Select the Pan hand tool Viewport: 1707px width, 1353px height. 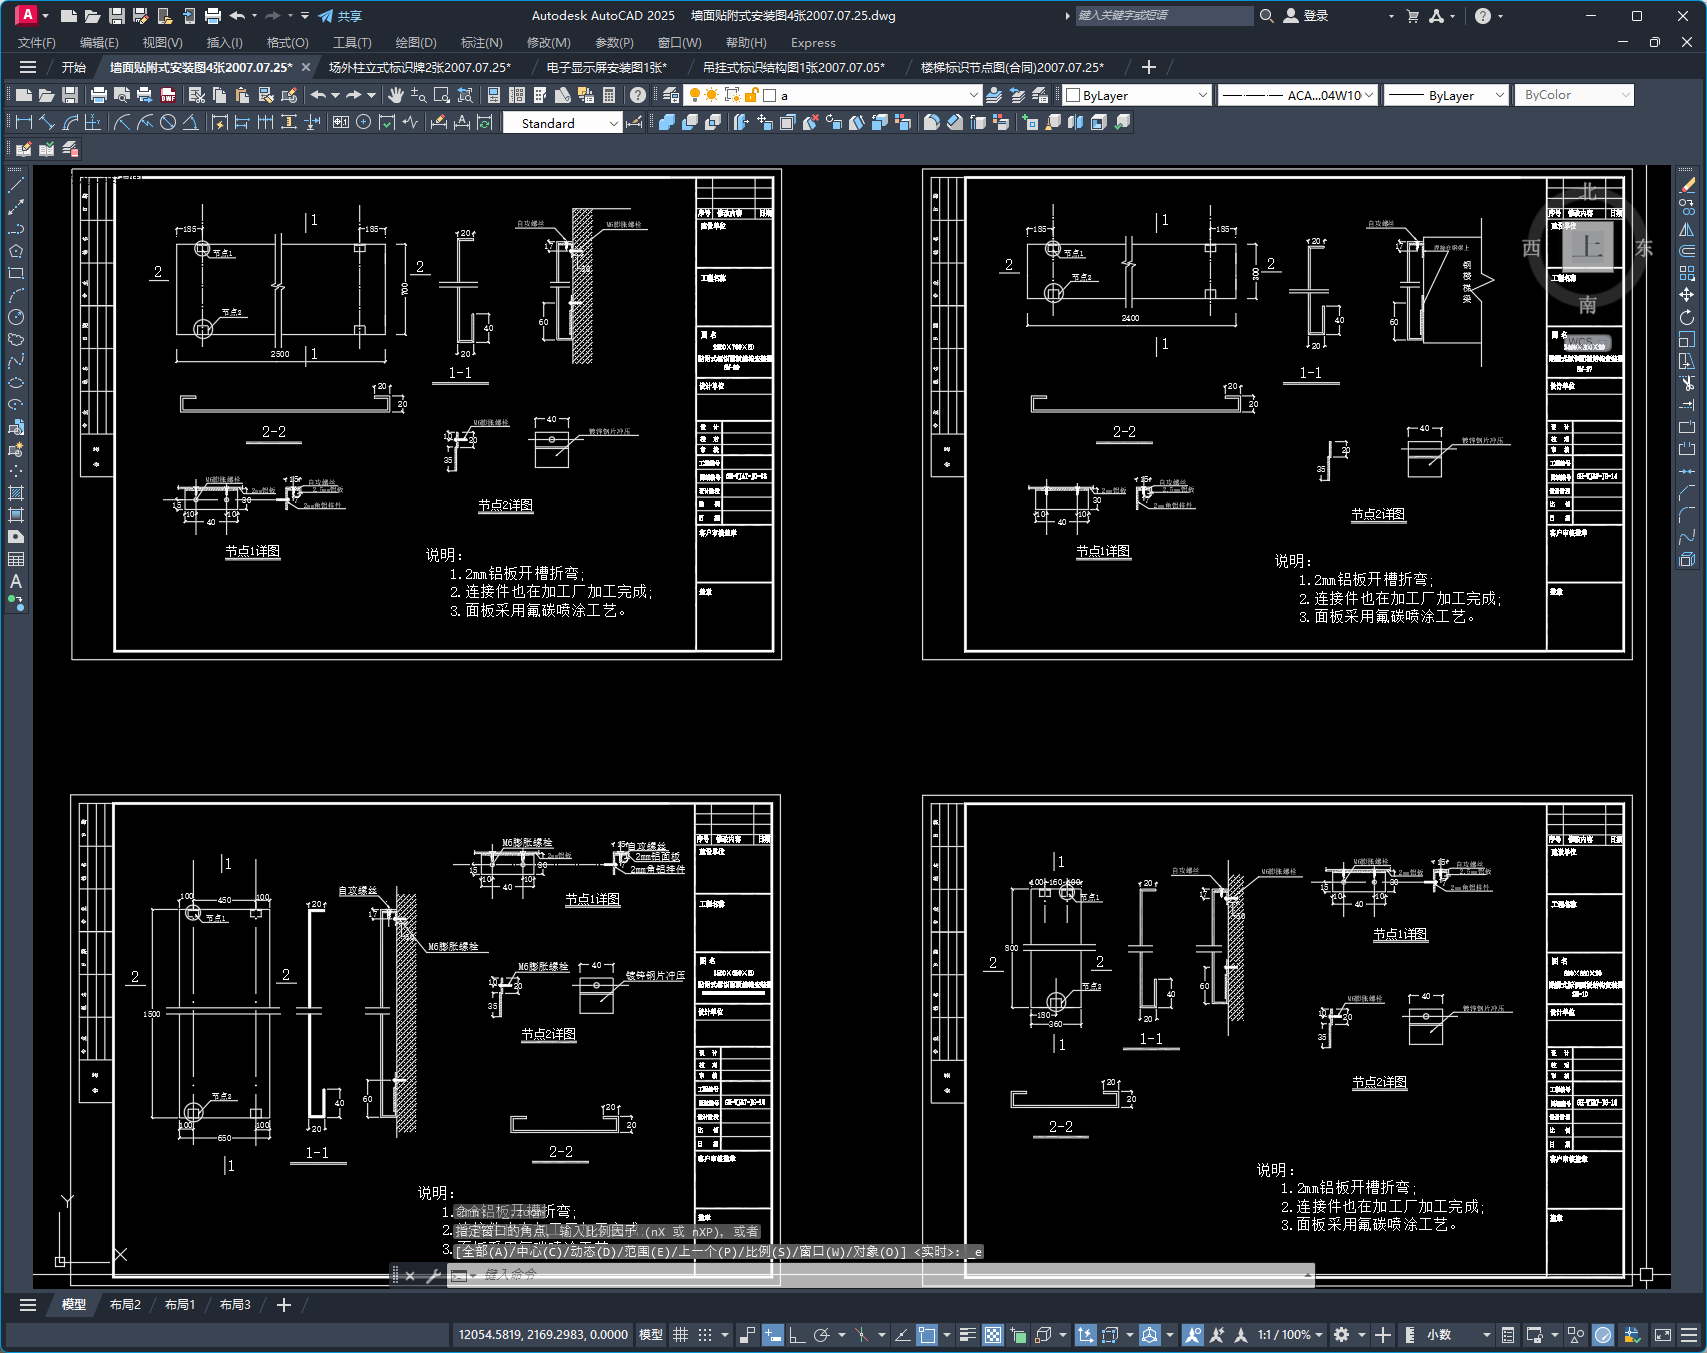pos(396,95)
